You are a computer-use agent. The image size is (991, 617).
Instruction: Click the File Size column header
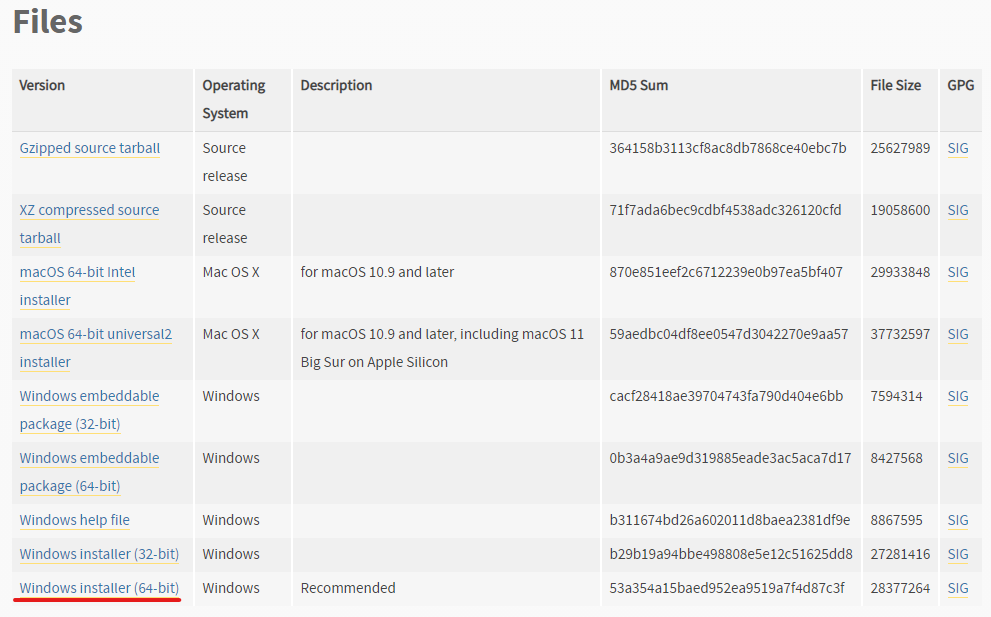click(896, 85)
